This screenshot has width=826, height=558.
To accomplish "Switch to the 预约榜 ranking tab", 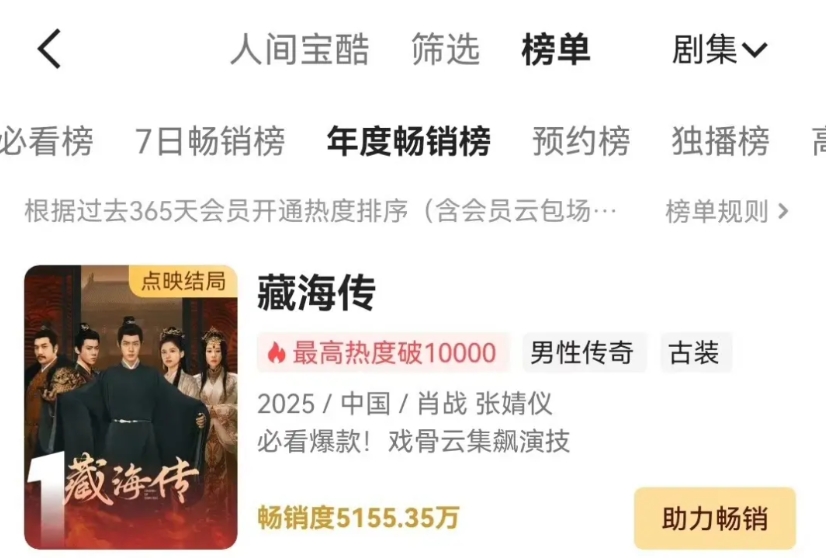I will [x=581, y=141].
